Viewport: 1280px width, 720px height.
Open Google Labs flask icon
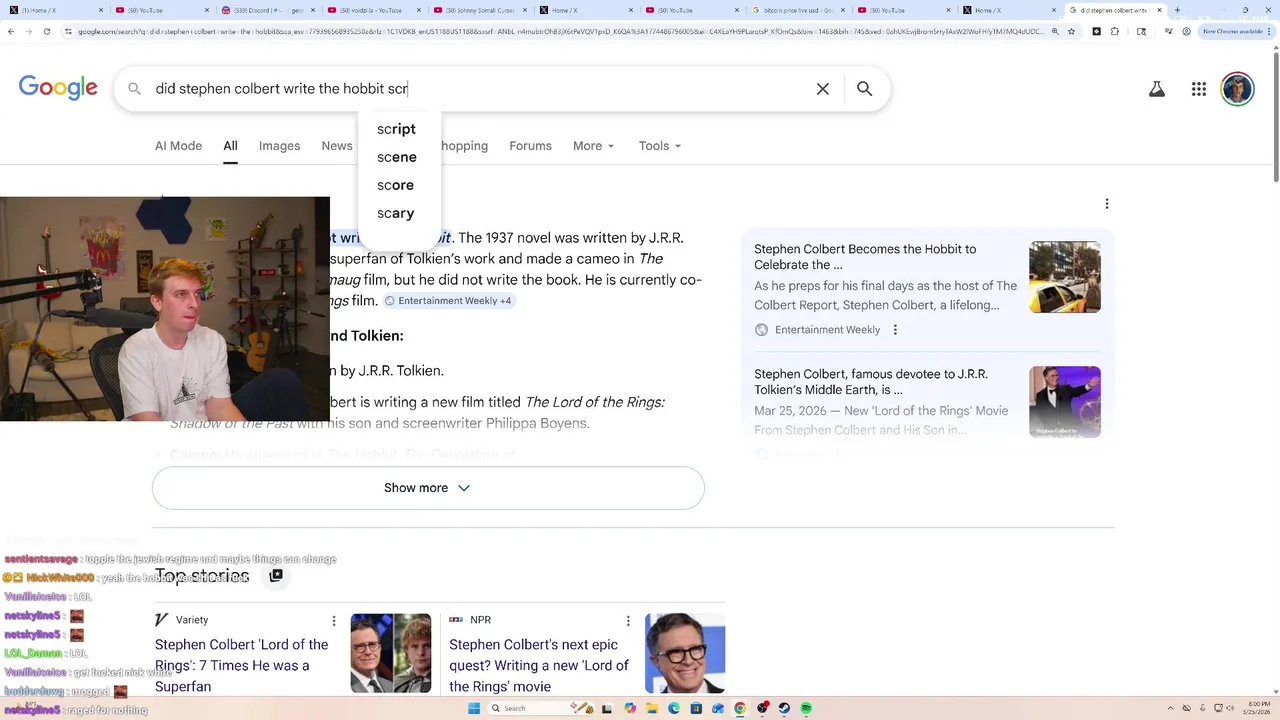pyautogui.click(x=1157, y=89)
